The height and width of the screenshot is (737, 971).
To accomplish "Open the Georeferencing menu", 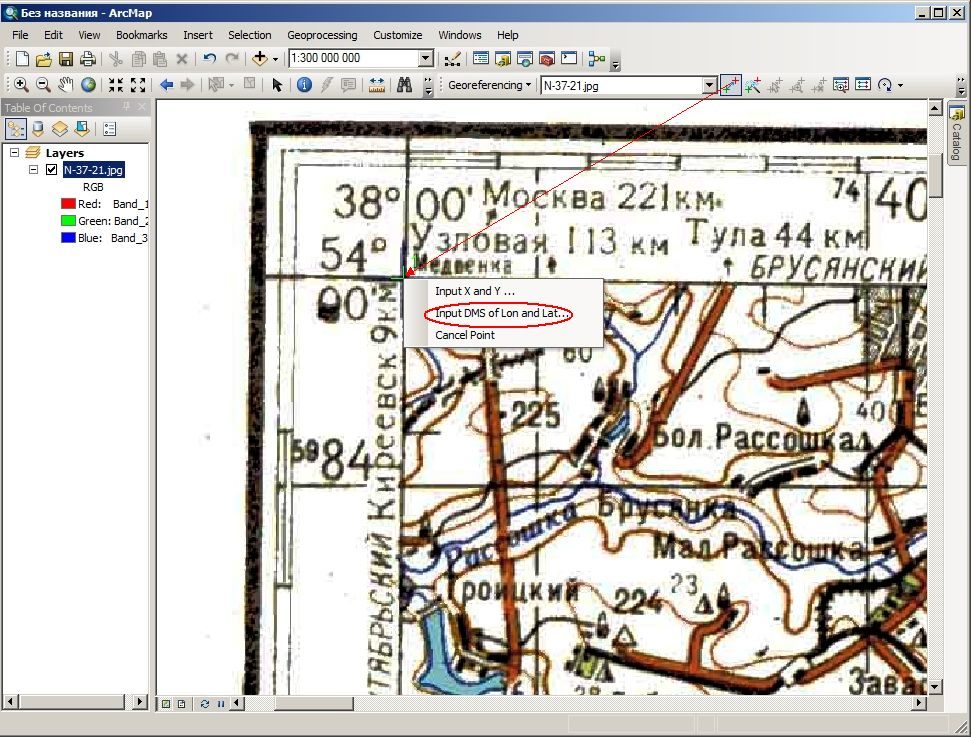I will pos(489,85).
